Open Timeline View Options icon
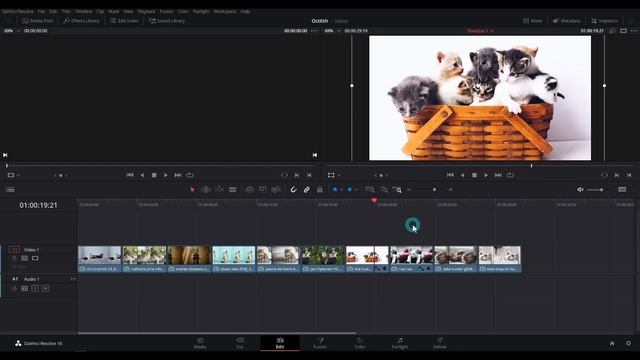 (x=10, y=189)
